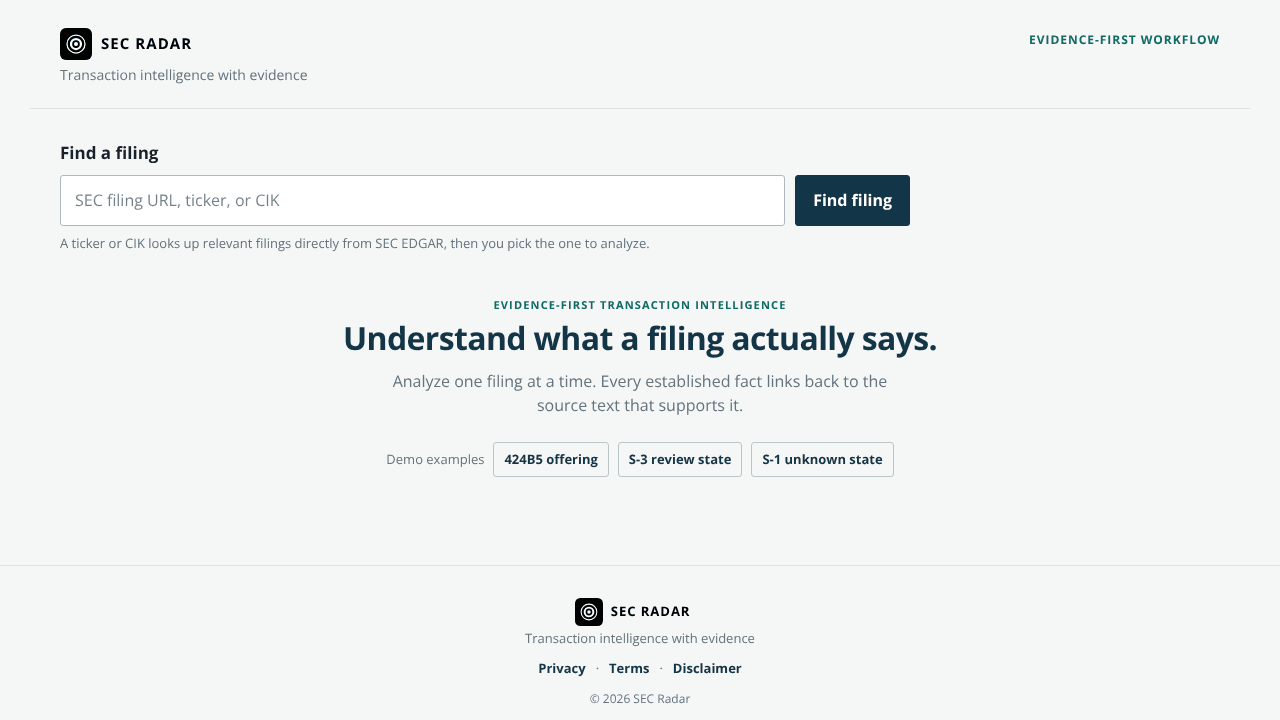Open the S-3 review state demo
The height and width of the screenshot is (720, 1280).
click(x=680, y=460)
